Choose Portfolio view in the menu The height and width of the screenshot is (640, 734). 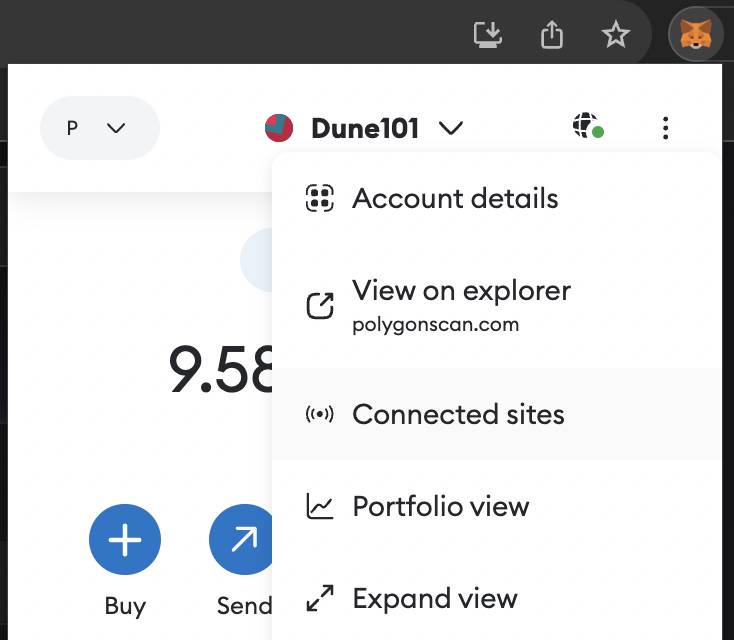tap(497, 506)
